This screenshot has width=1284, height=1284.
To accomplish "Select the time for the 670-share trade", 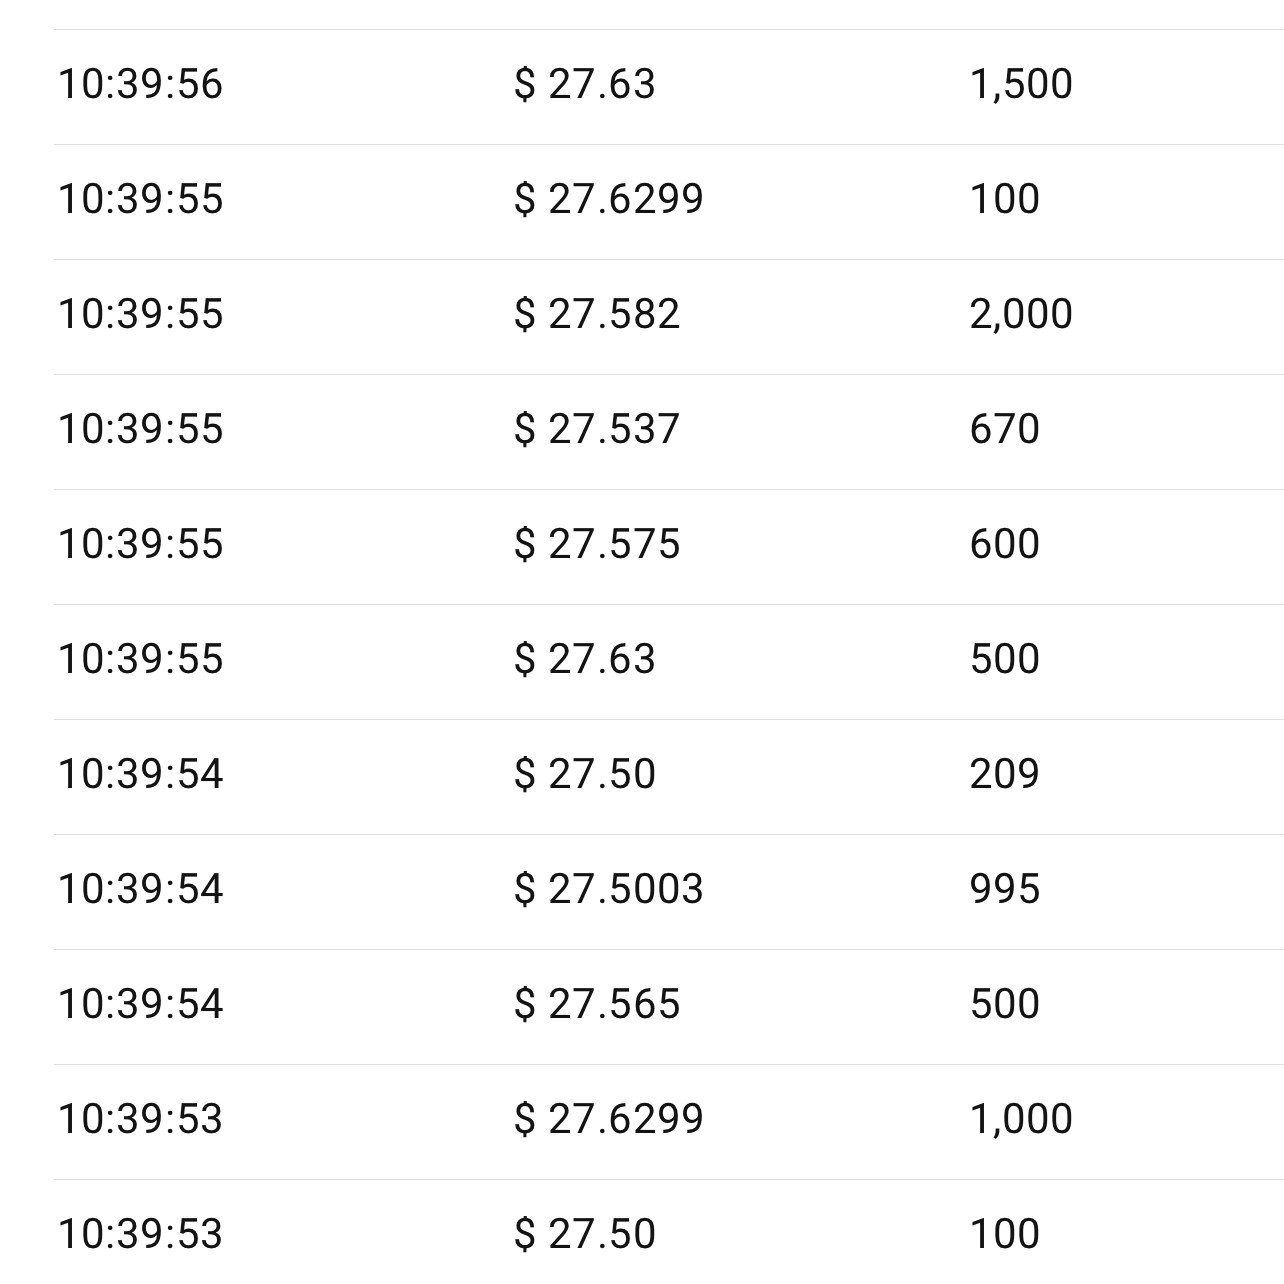I will pyautogui.click(x=140, y=429).
